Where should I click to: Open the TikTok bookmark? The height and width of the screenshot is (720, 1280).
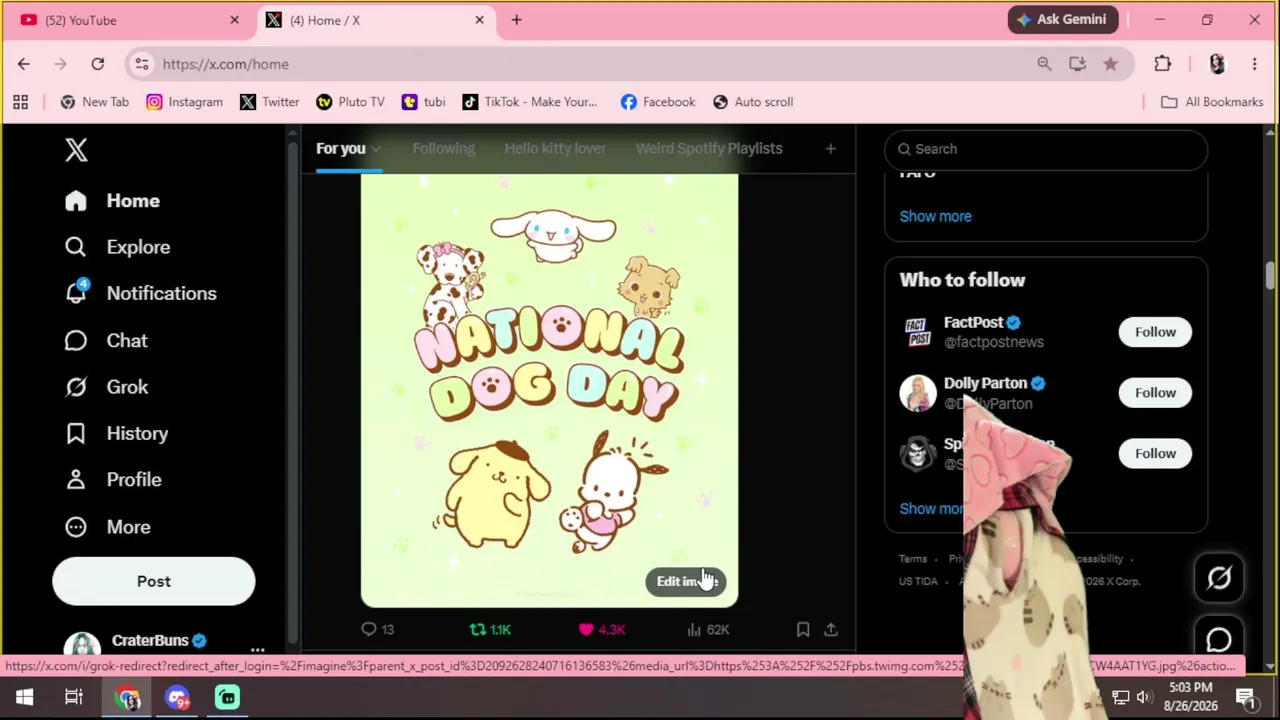coord(530,102)
